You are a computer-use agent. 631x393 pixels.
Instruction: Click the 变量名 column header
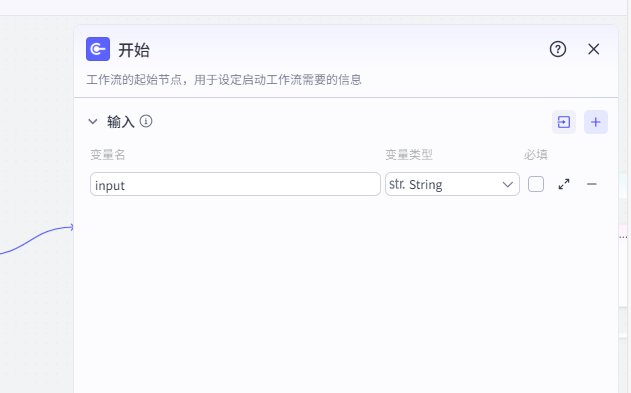pyautogui.click(x=108, y=154)
